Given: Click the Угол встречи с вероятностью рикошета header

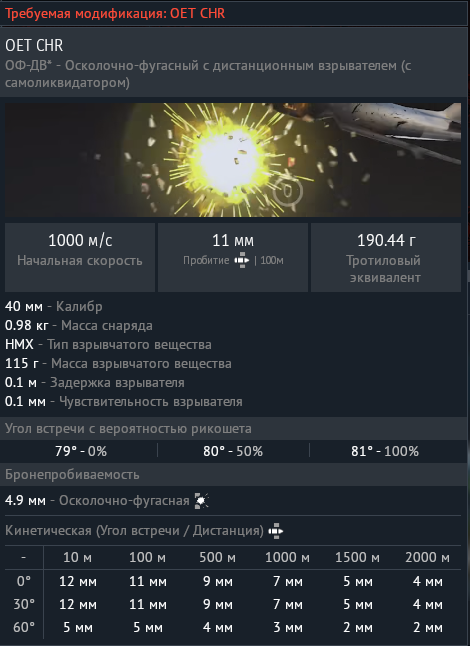Looking at the screenshot, I should pos(128,428).
